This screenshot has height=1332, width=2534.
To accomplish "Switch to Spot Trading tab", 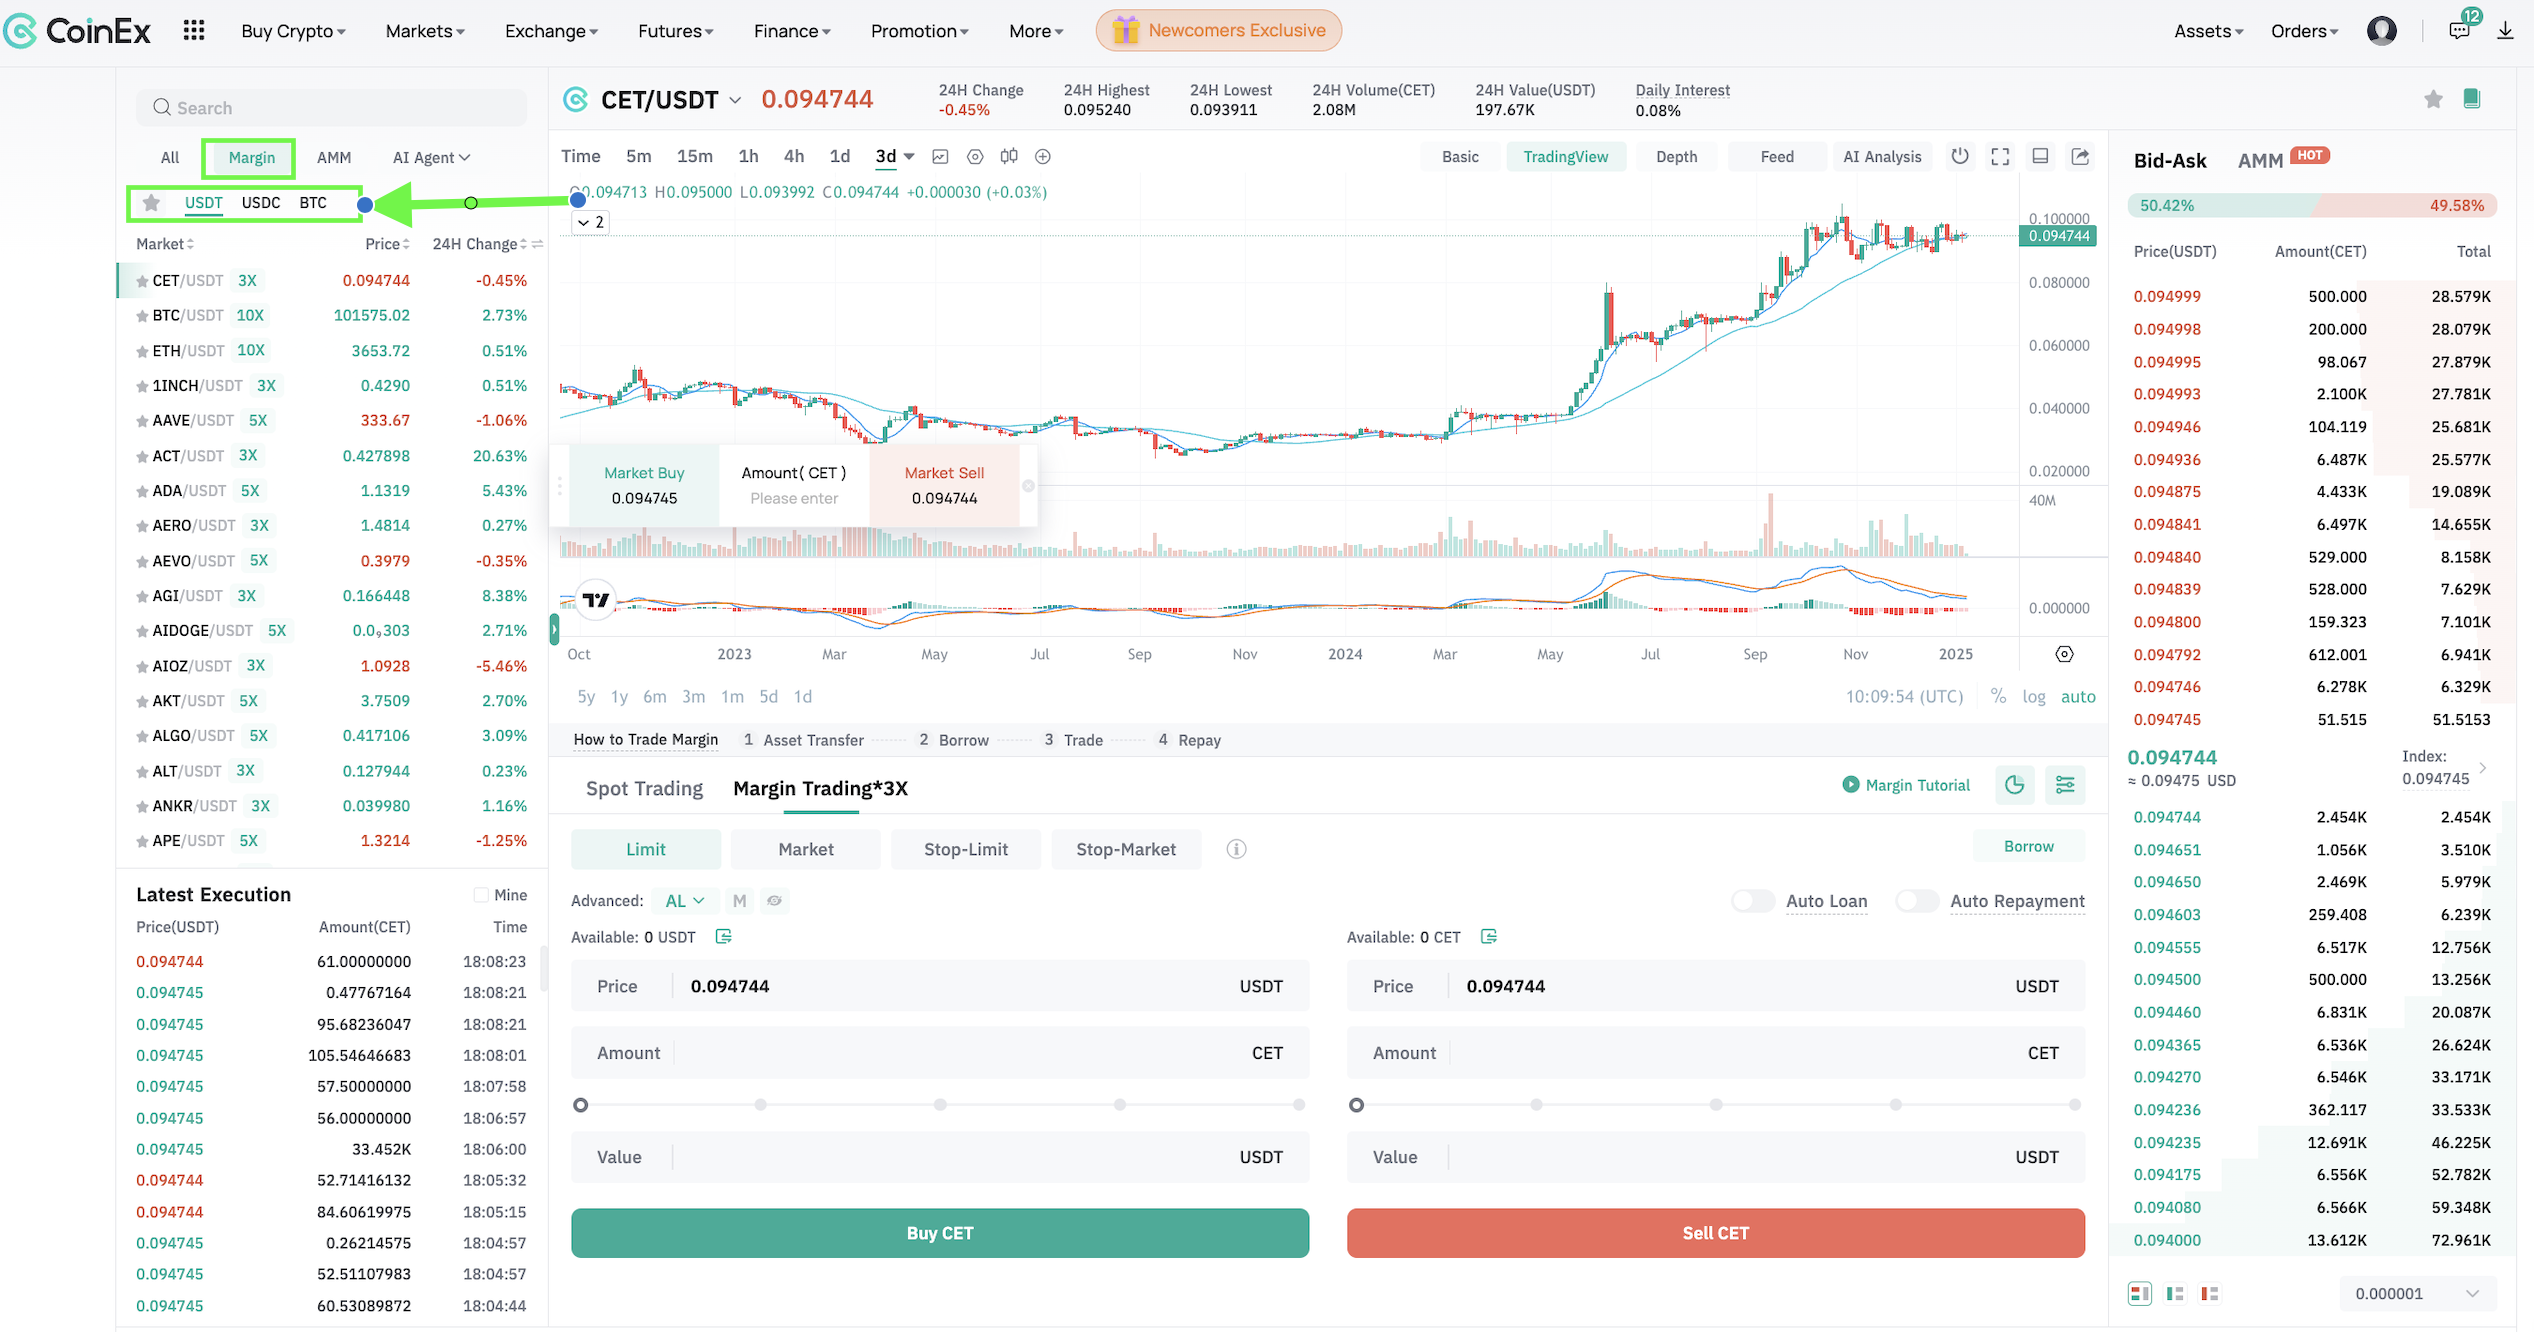I will (x=644, y=788).
